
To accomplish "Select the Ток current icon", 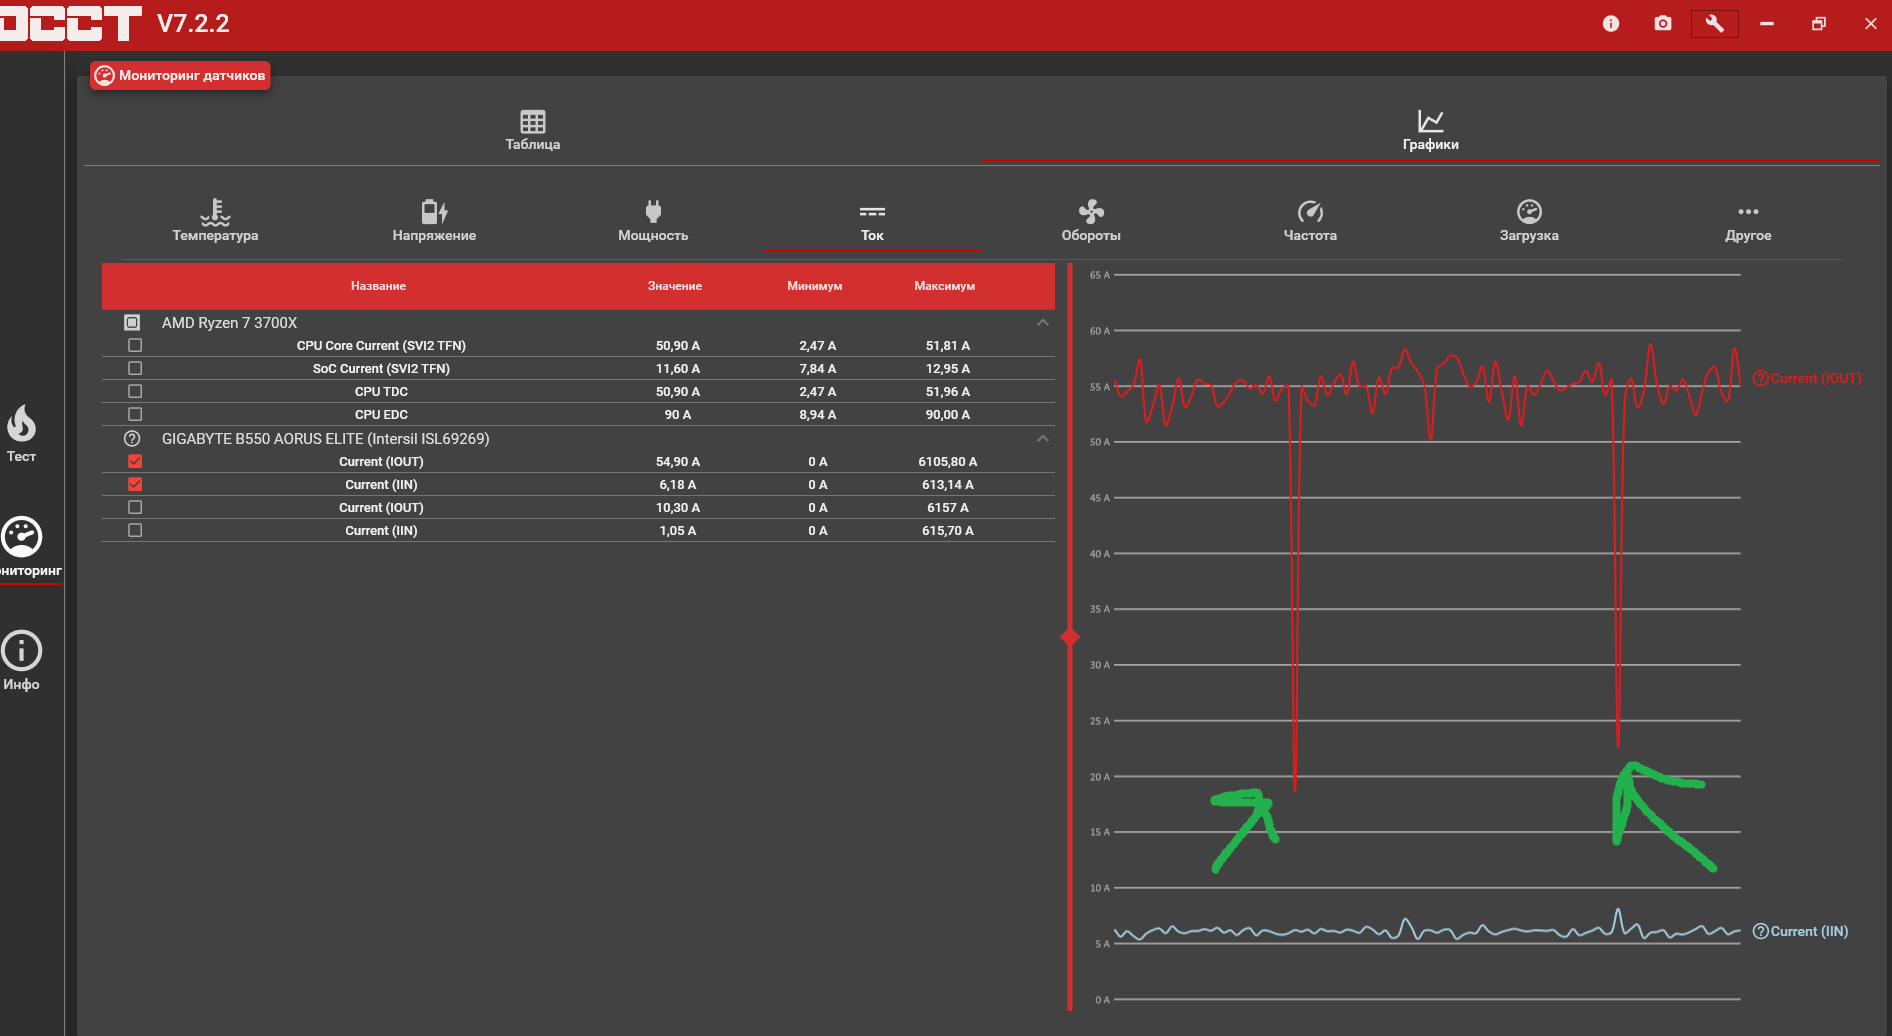I will [872, 212].
